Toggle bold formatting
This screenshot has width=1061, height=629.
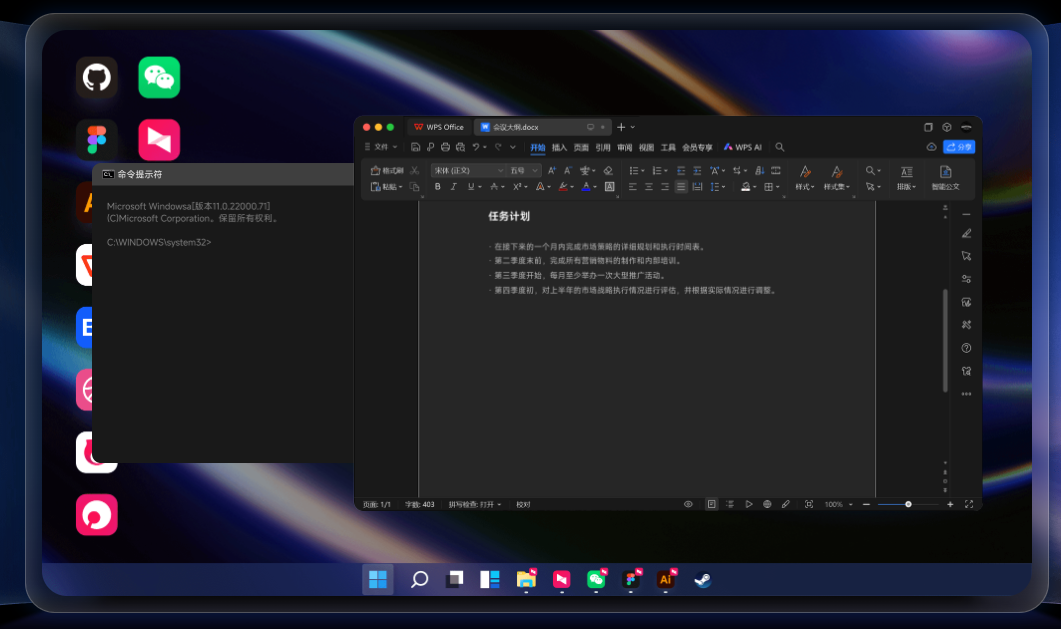(437, 187)
